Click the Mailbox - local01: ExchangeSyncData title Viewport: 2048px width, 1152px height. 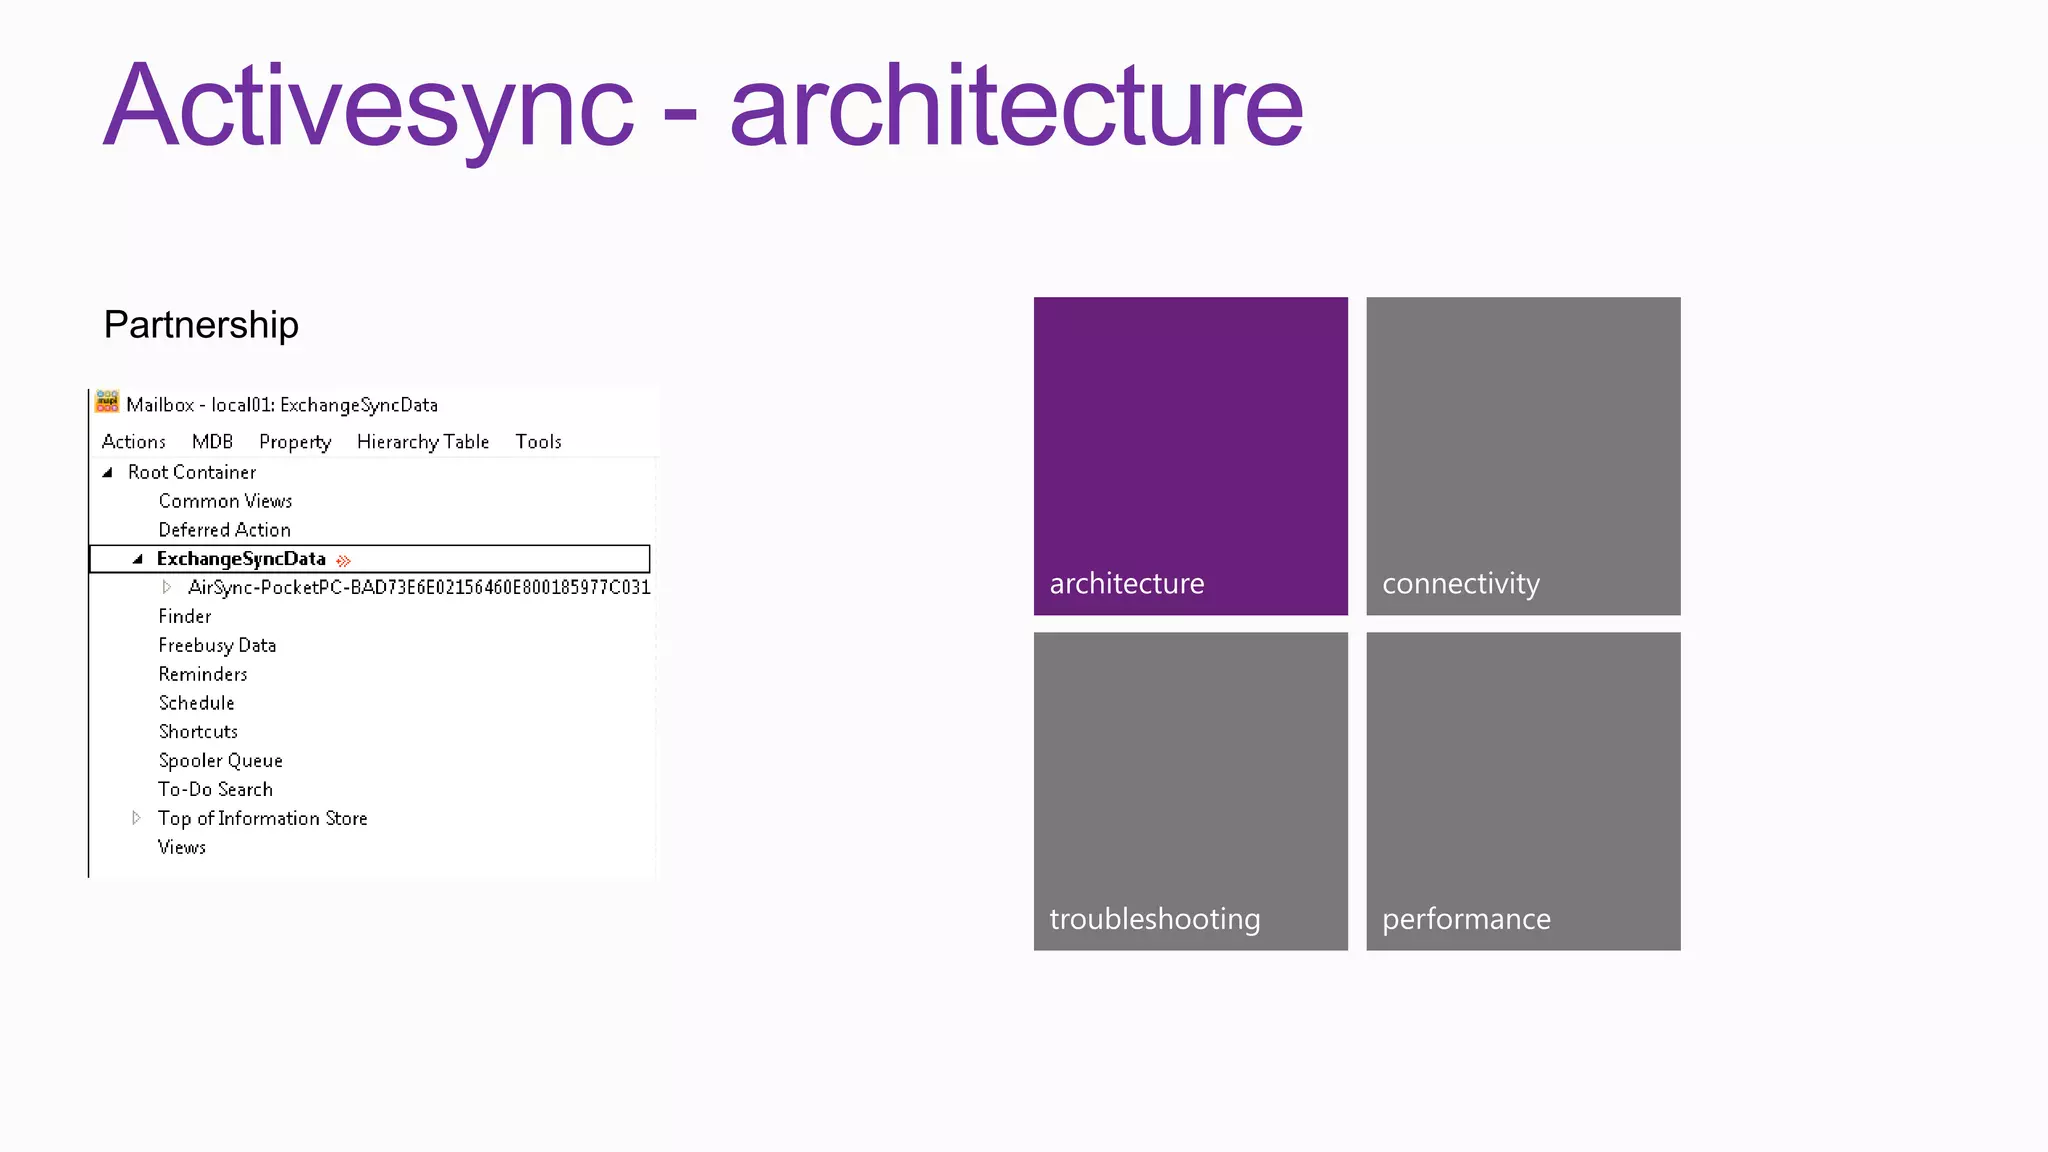282,405
